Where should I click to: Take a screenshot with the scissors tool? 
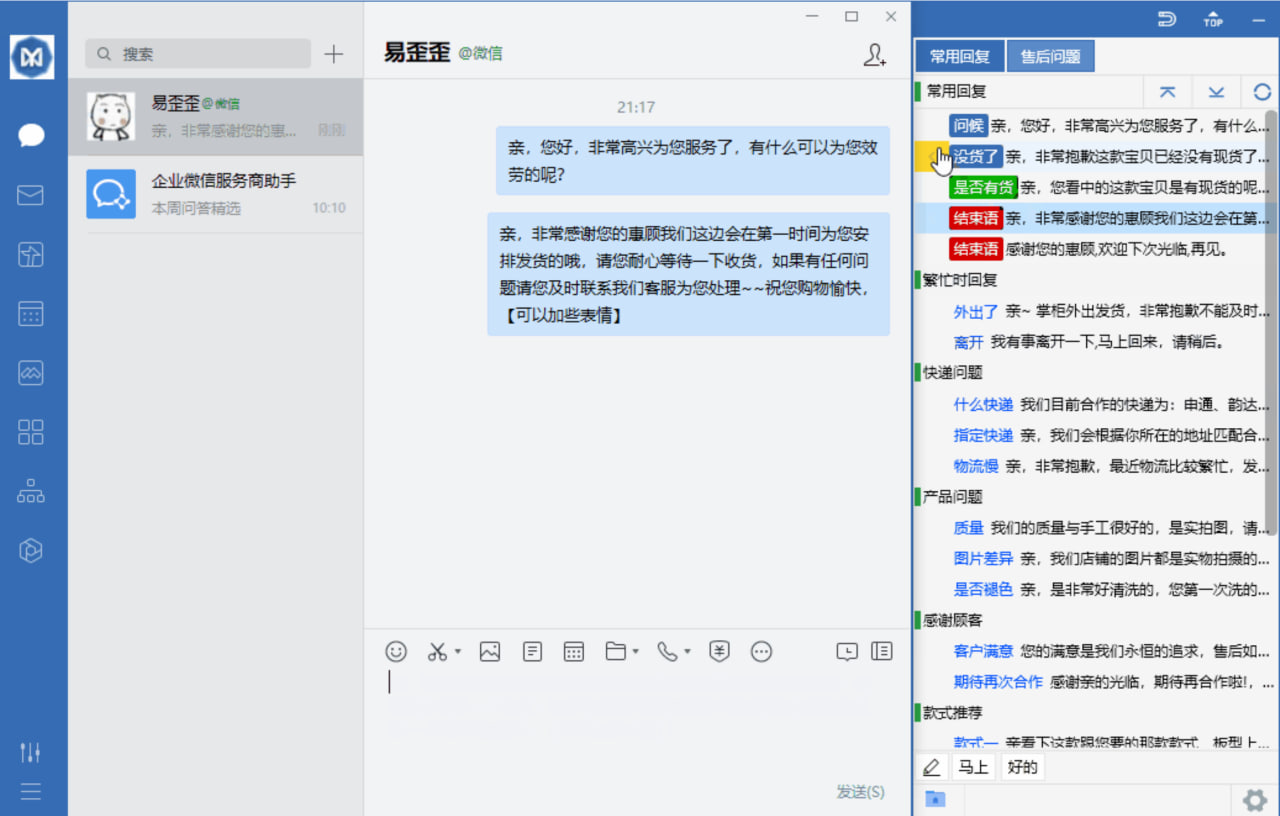pyautogui.click(x=437, y=651)
